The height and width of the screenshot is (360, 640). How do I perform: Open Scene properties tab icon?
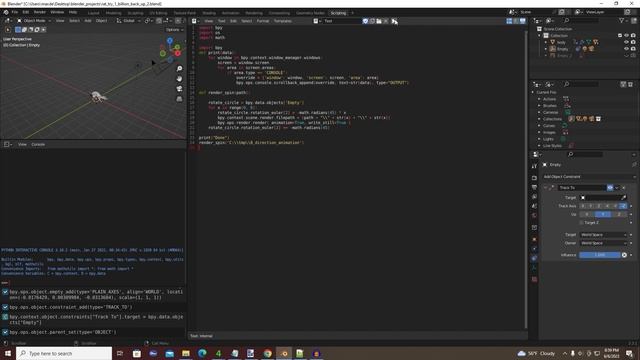tap(534, 206)
